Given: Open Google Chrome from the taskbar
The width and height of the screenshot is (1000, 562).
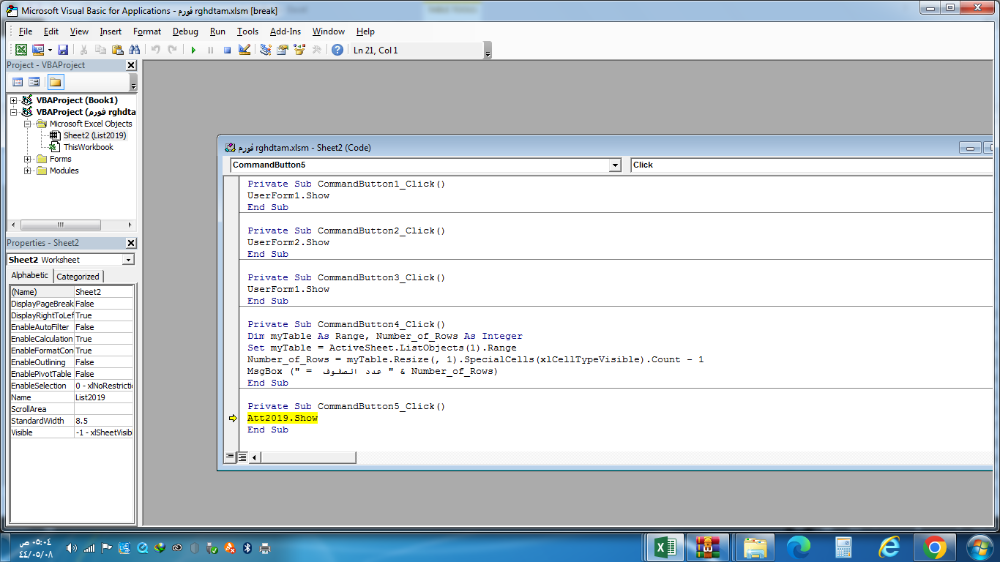Looking at the screenshot, I should [934, 547].
